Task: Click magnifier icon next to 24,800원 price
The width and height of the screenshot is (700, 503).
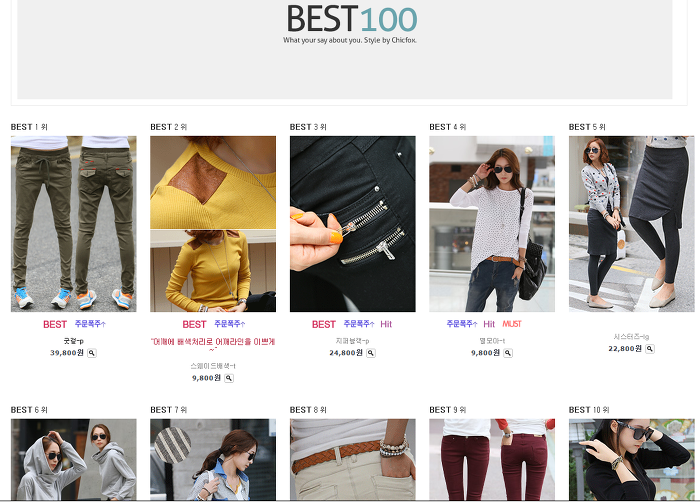Action: (371, 353)
